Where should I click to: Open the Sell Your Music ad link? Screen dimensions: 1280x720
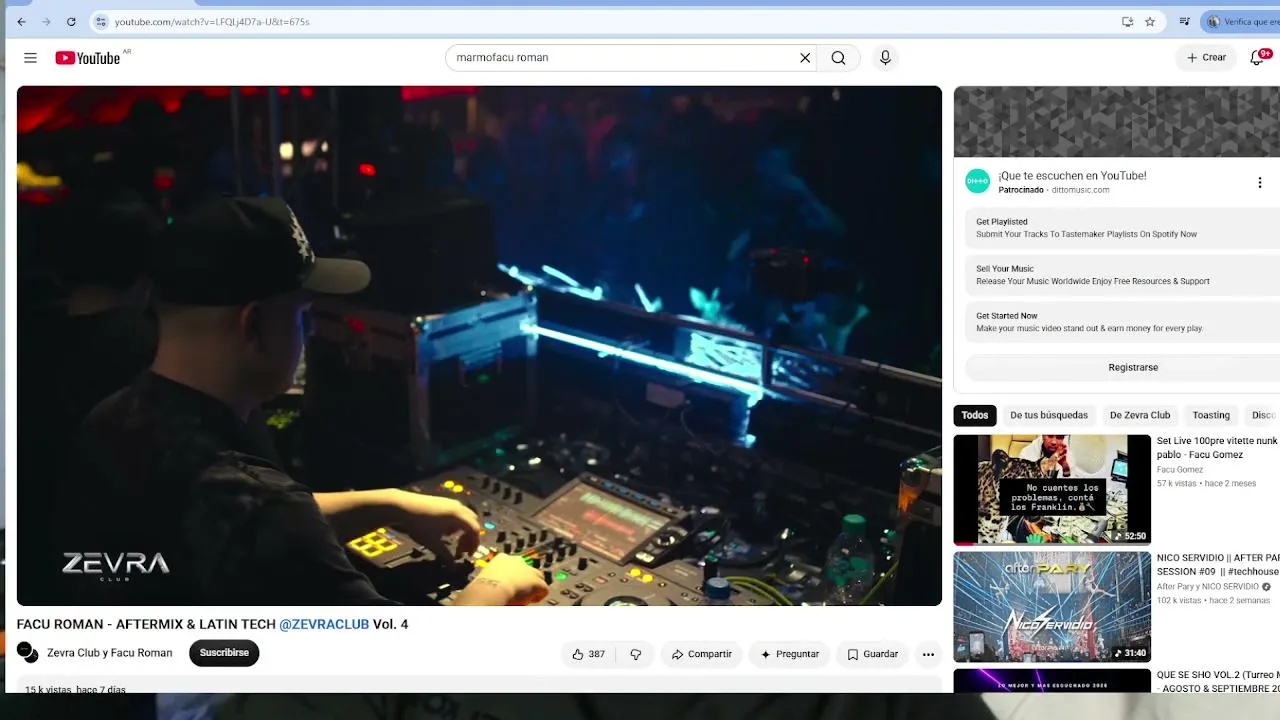[x=1123, y=275]
